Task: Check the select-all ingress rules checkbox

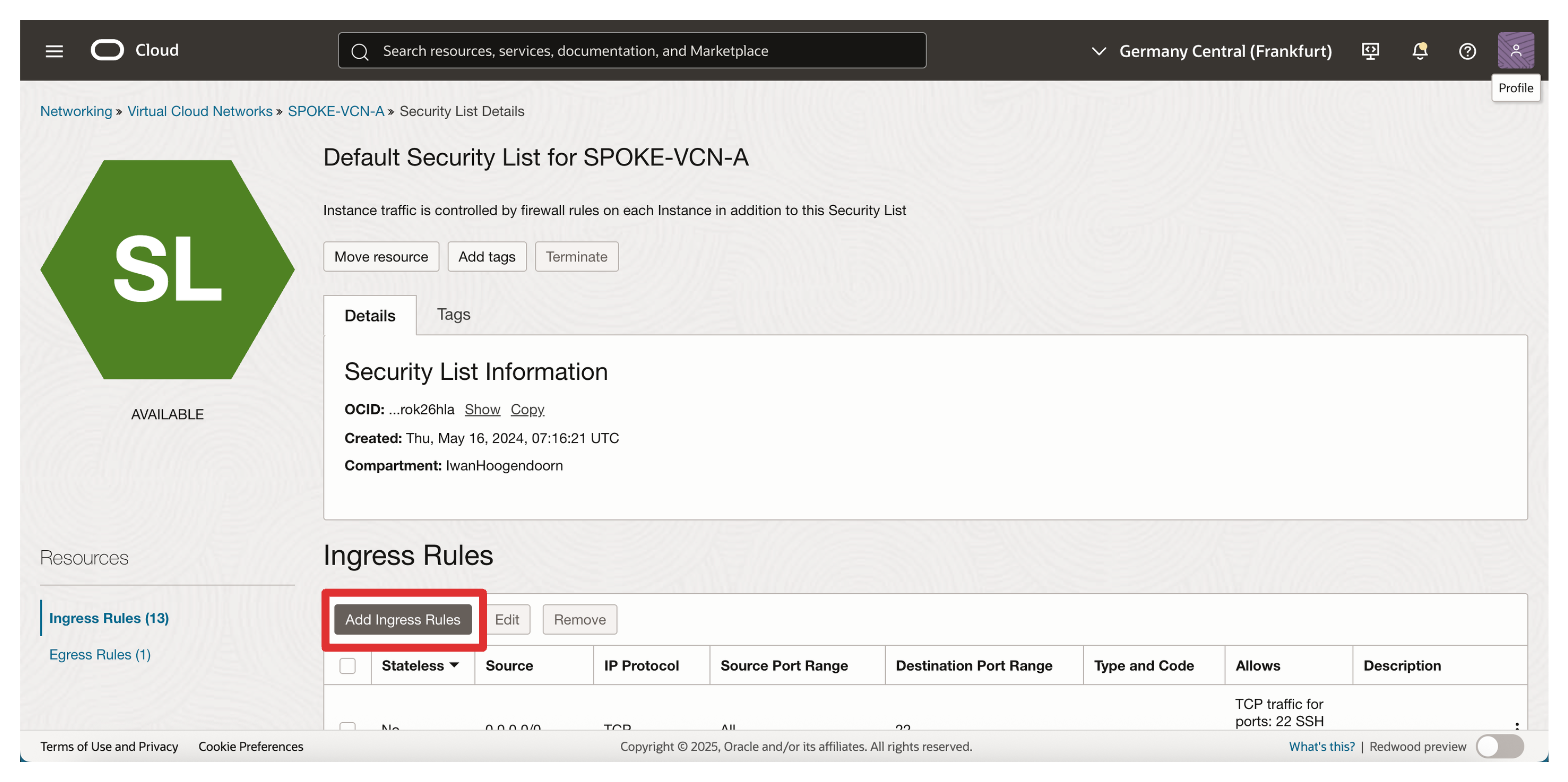Action: coord(348,666)
